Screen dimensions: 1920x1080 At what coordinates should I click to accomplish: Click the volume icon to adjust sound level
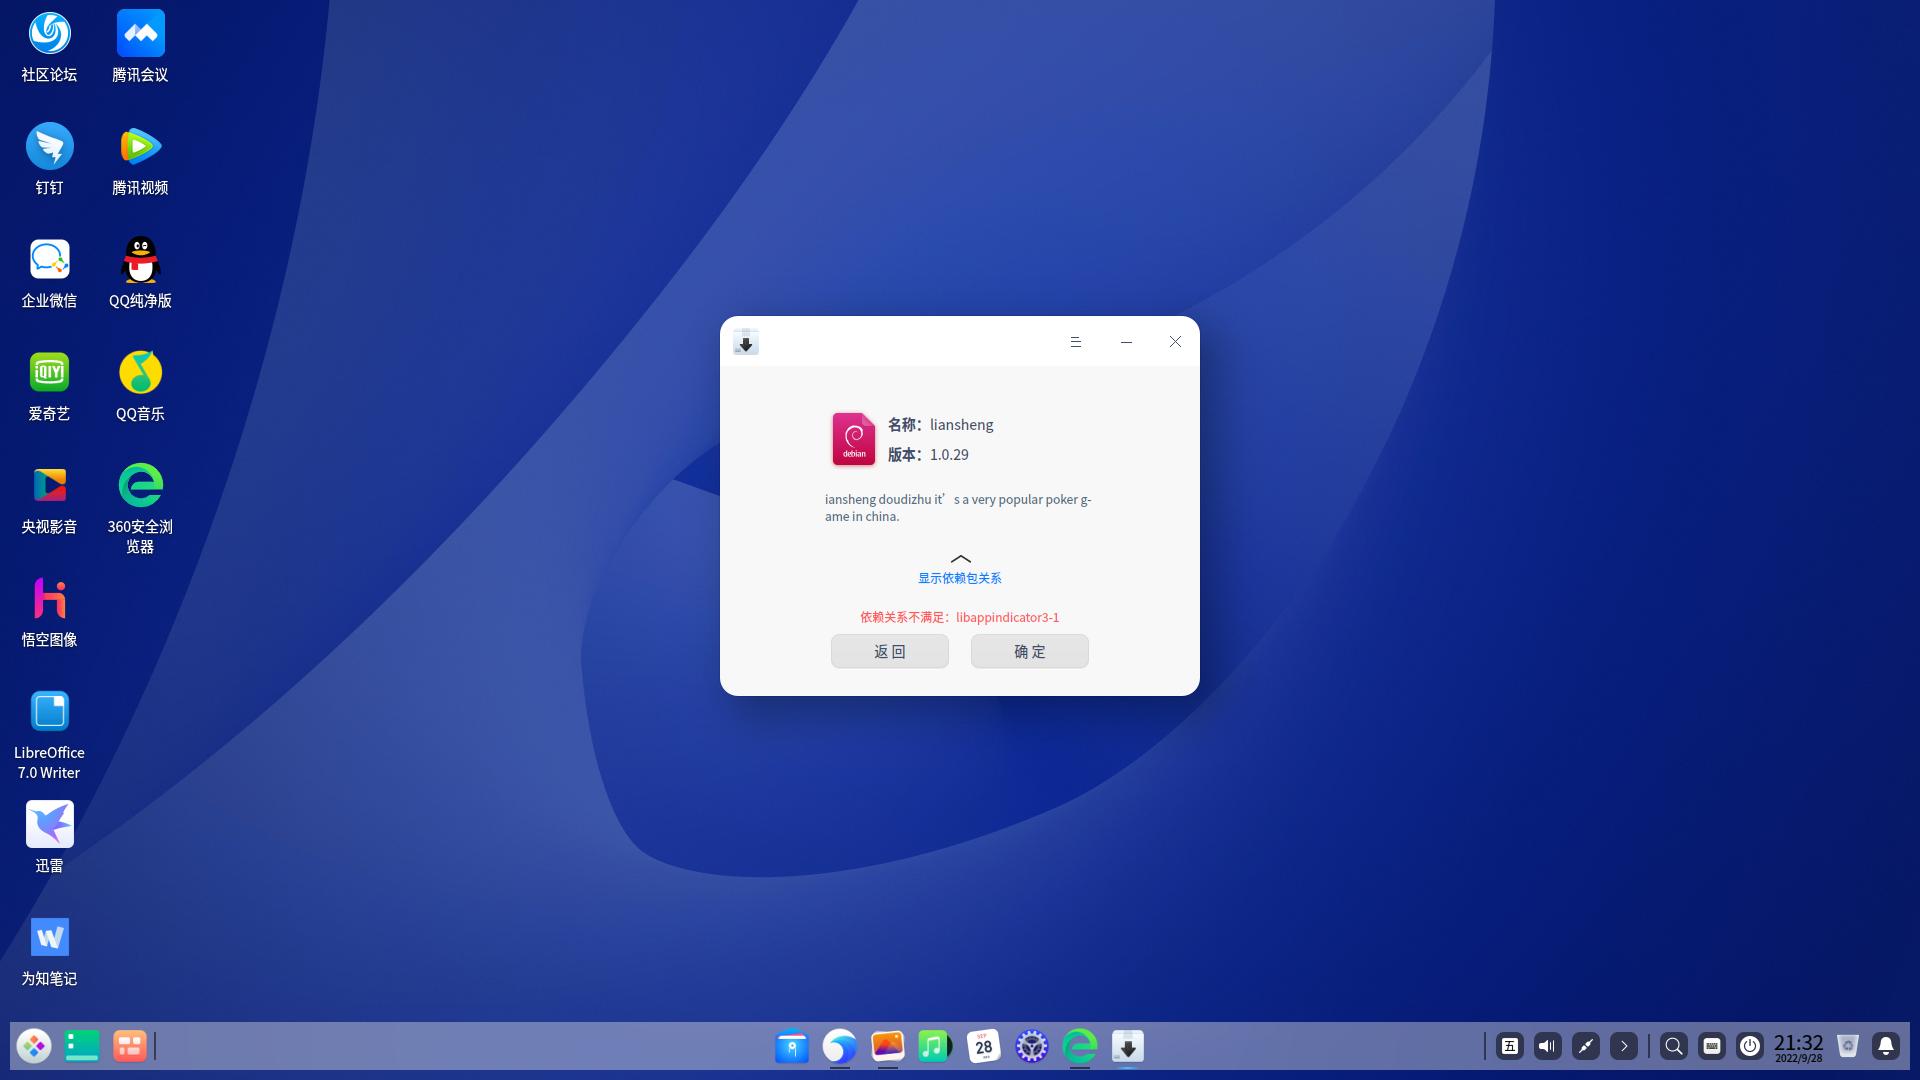point(1547,1045)
